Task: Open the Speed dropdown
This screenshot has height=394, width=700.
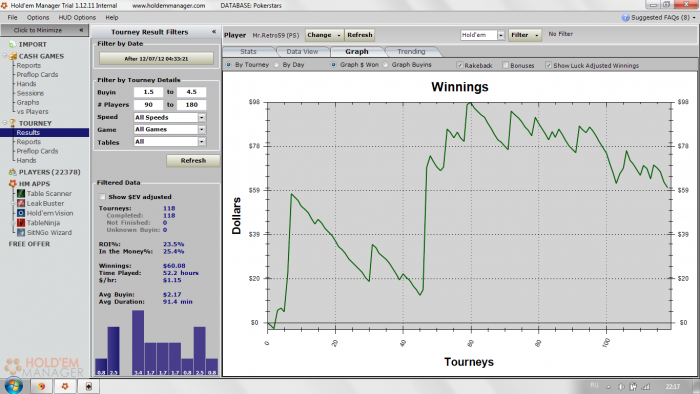Action: click(x=202, y=117)
